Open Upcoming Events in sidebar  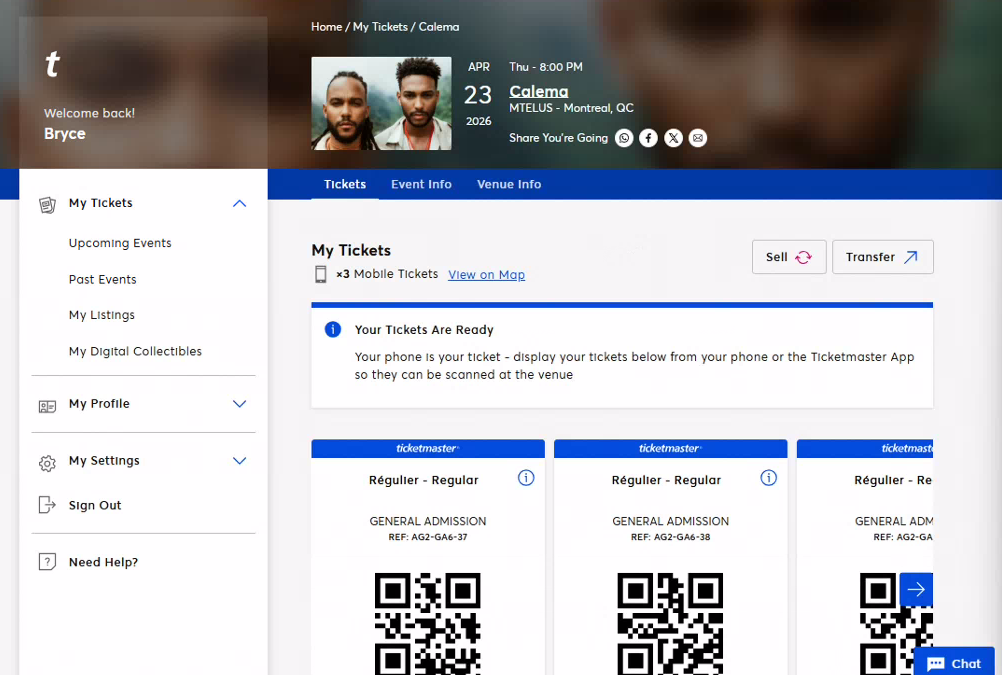pyautogui.click(x=120, y=243)
